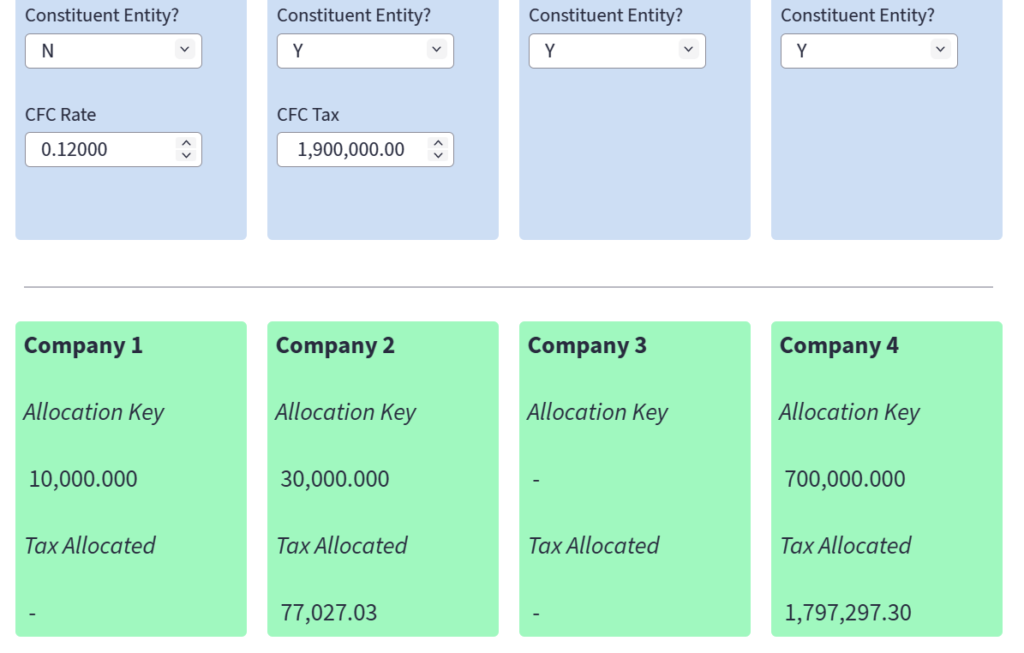This screenshot has width=1024, height=653.
Task: Decrease the CFC Tax amount
Action: pos(437,156)
